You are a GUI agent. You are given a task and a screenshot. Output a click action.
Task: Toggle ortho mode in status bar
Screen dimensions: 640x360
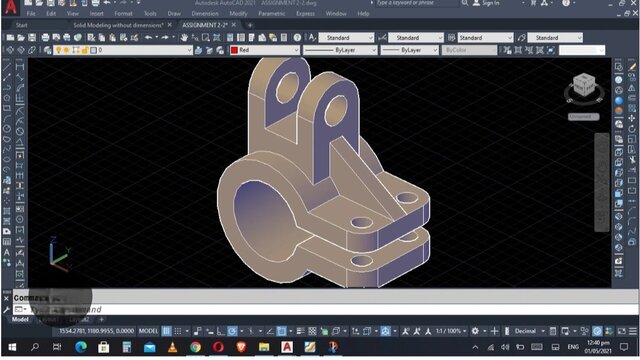click(x=221, y=331)
